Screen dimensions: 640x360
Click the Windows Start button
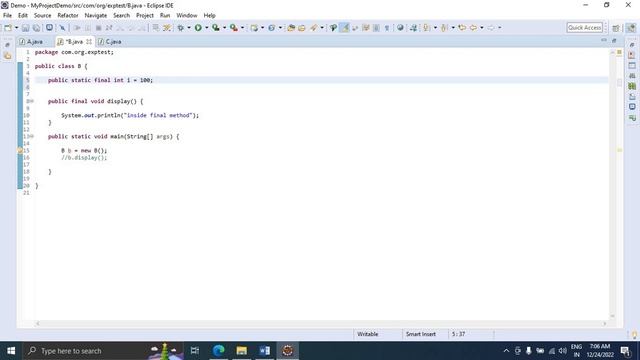coord(11,351)
